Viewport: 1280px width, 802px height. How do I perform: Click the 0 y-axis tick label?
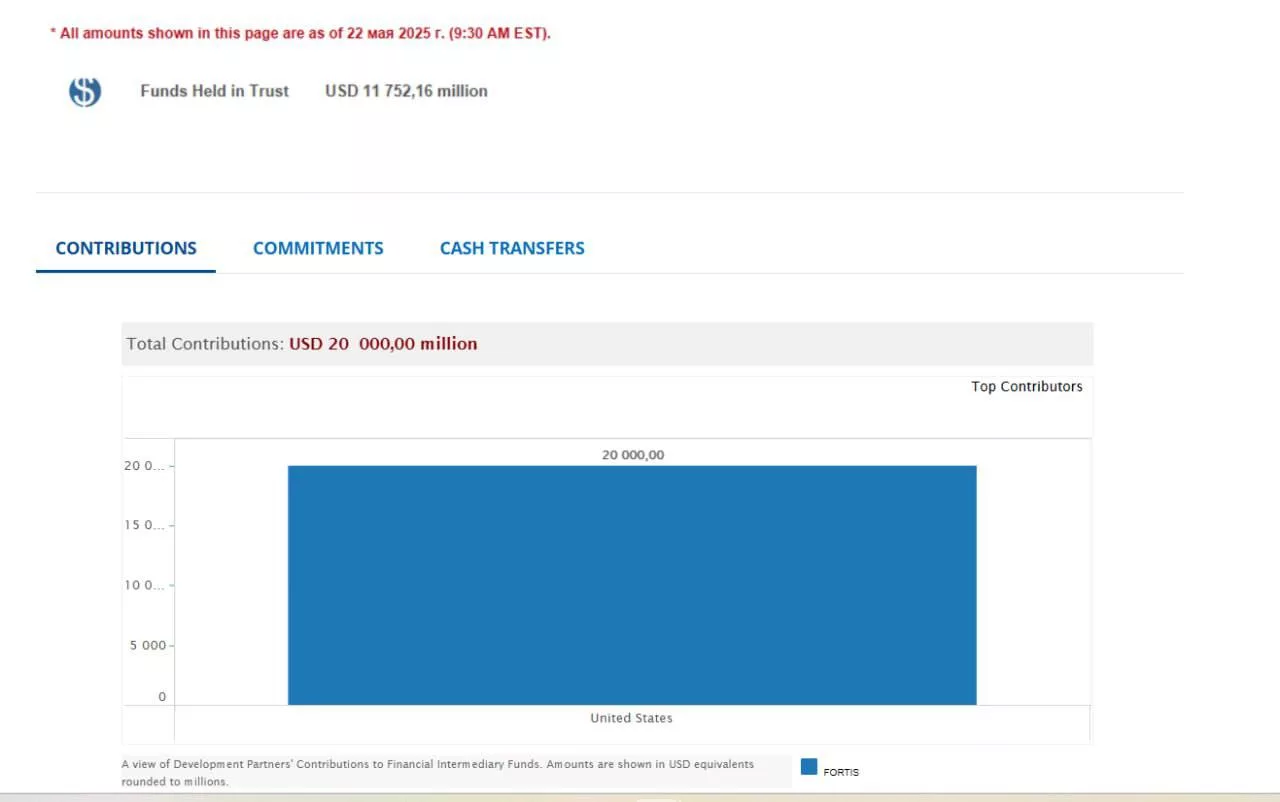pos(162,697)
